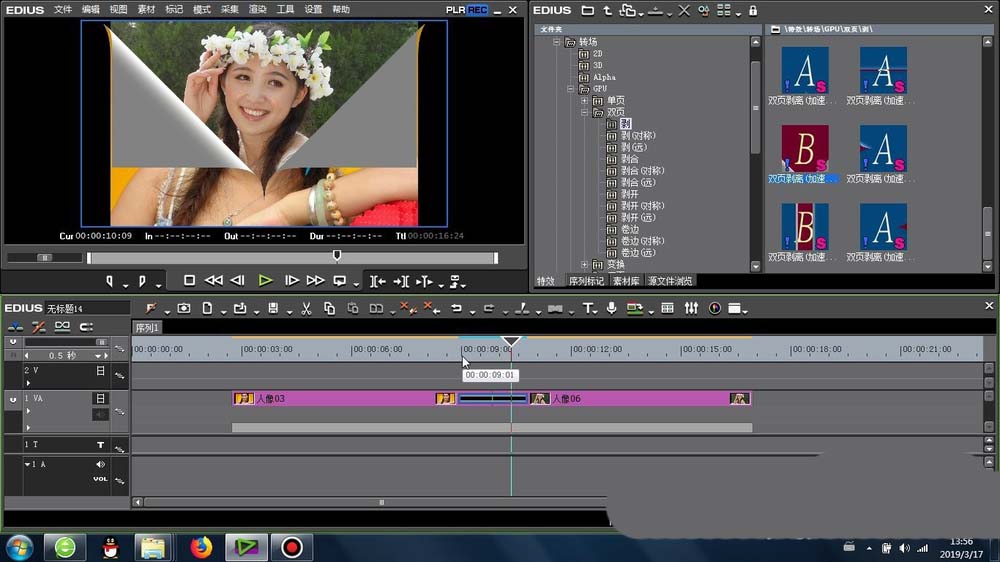Toggle audio mute speaker on 1 A track
1000x562 pixels.
[100, 464]
